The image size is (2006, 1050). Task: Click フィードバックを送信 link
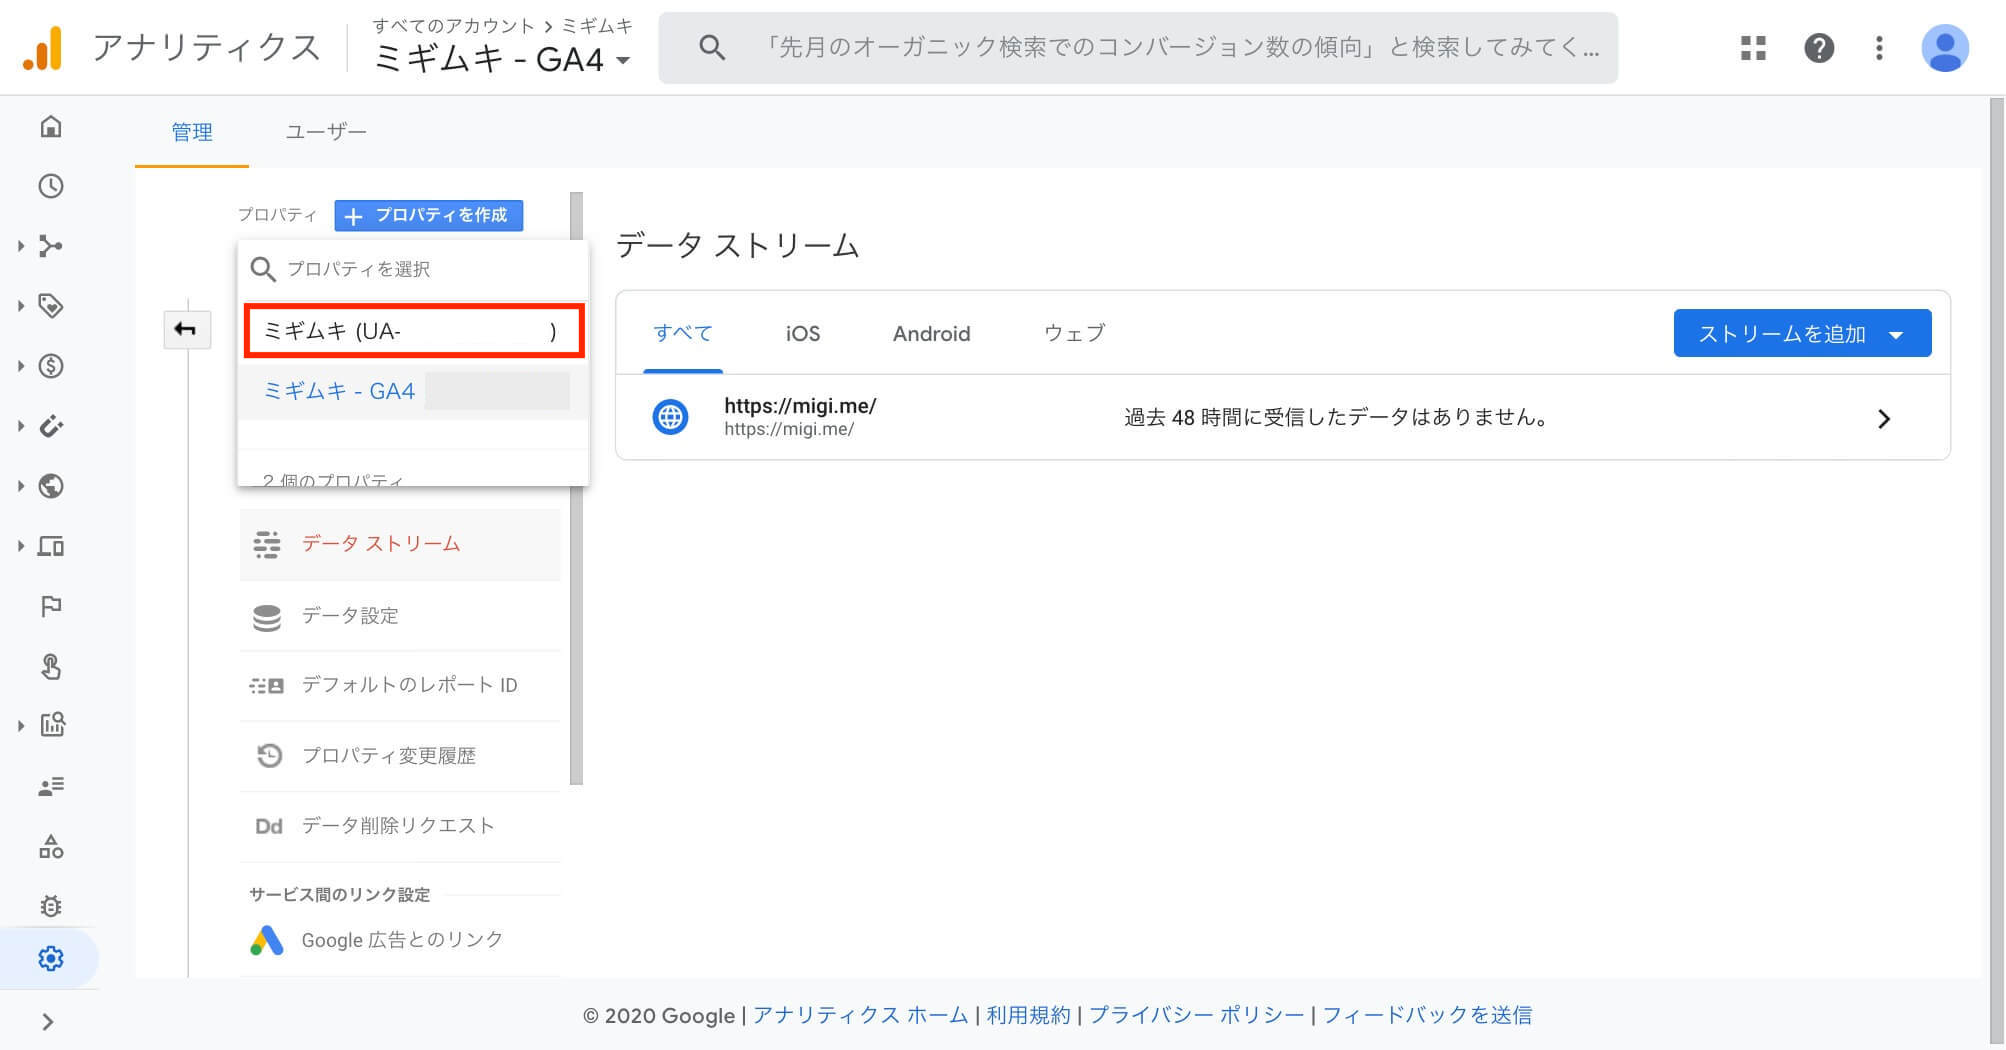pyautogui.click(x=1427, y=1015)
